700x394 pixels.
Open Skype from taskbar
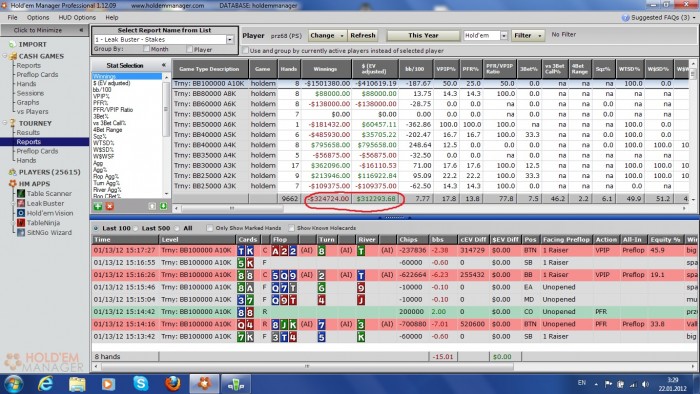point(141,384)
